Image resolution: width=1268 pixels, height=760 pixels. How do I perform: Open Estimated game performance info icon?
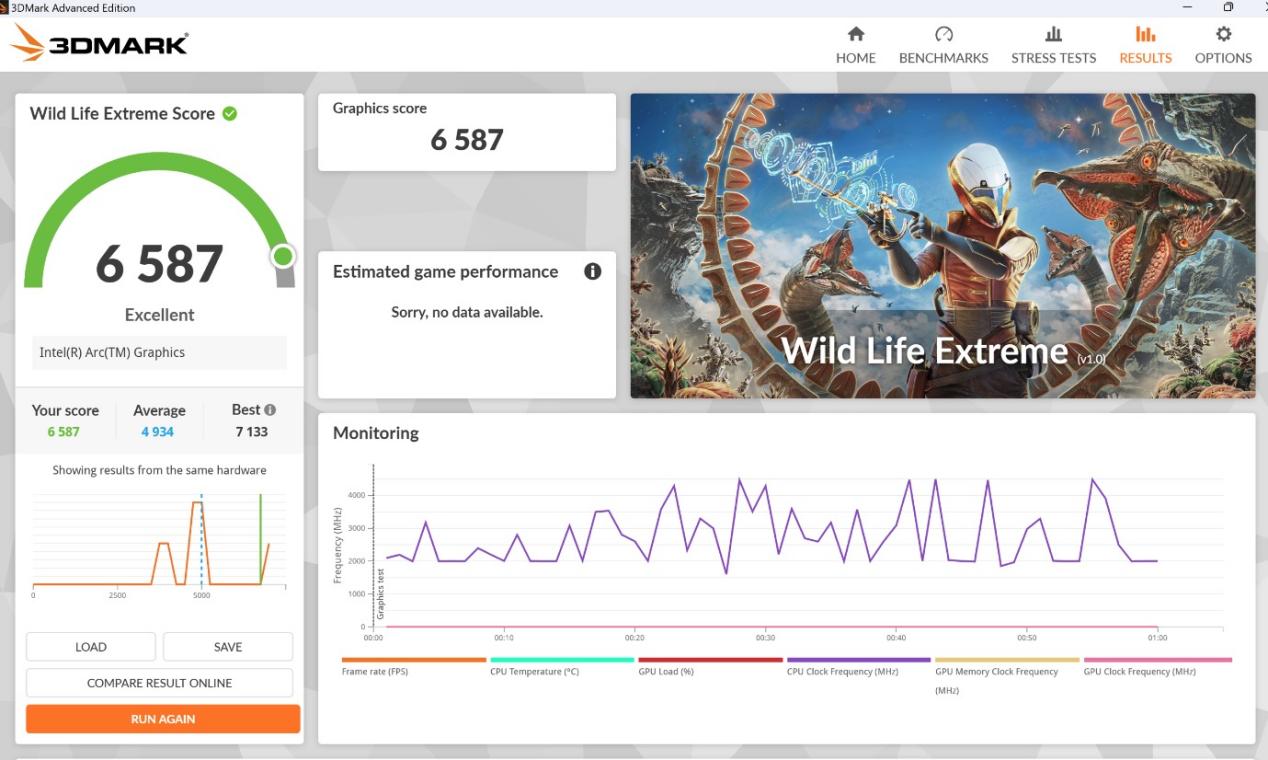coord(593,271)
